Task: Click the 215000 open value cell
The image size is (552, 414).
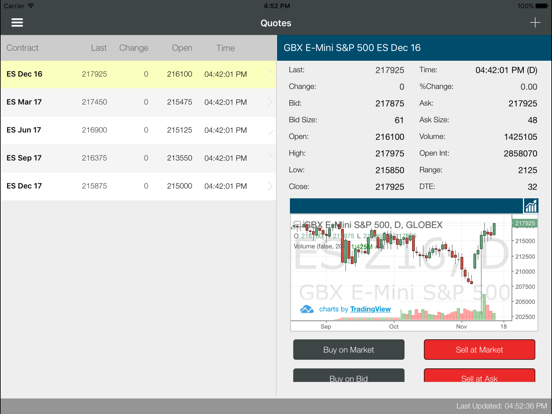Action: click(x=180, y=186)
